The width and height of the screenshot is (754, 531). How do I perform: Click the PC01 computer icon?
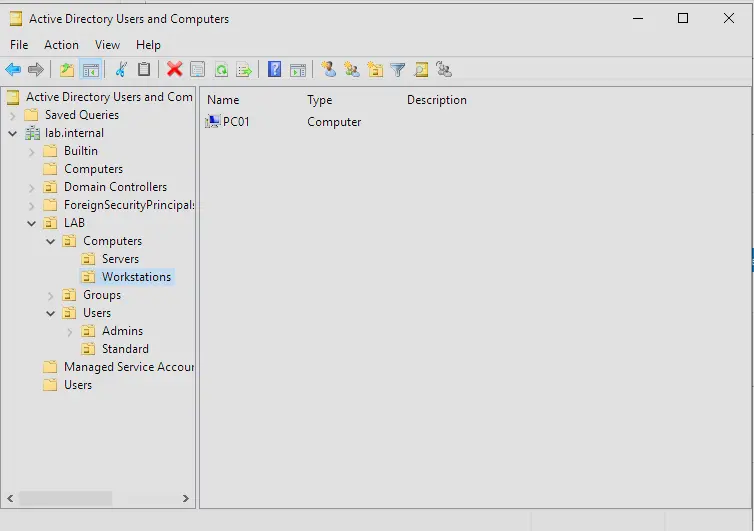[213, 122]
